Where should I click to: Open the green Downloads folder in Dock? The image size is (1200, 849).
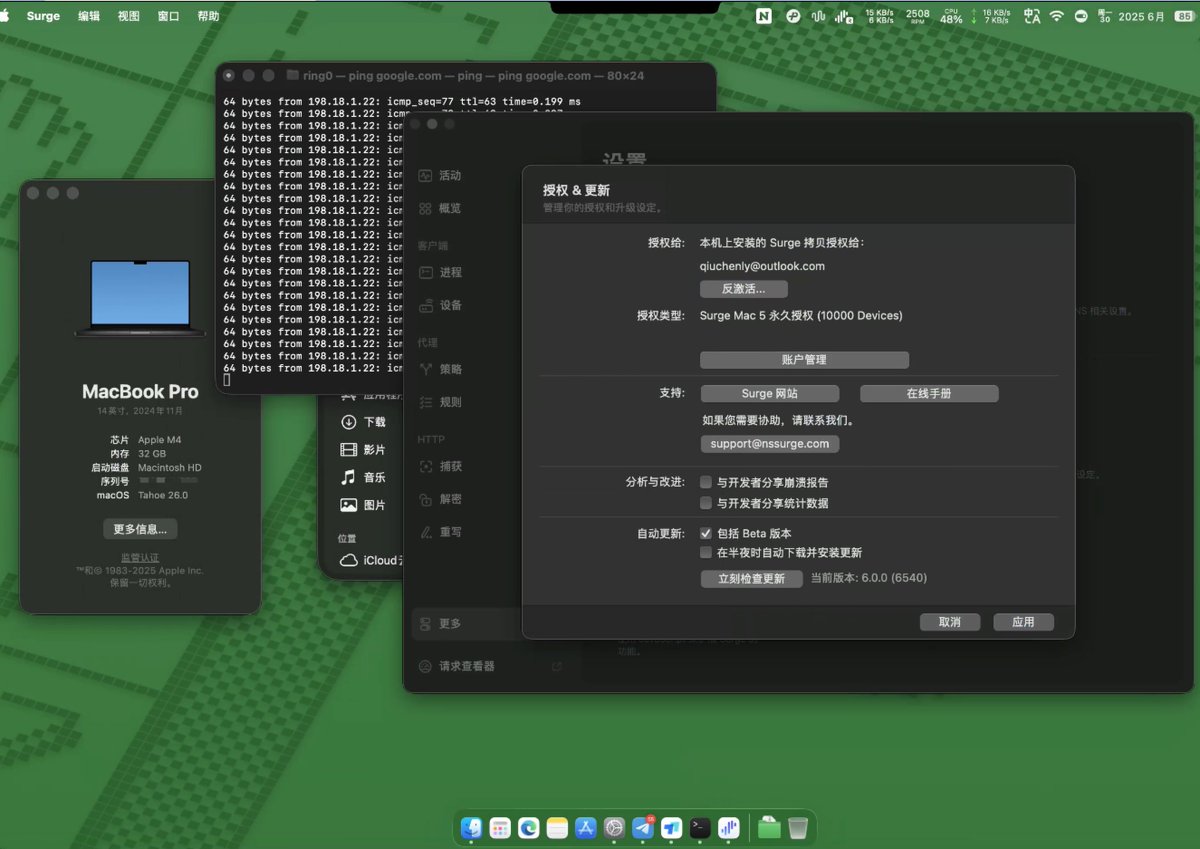pos(768,828)
